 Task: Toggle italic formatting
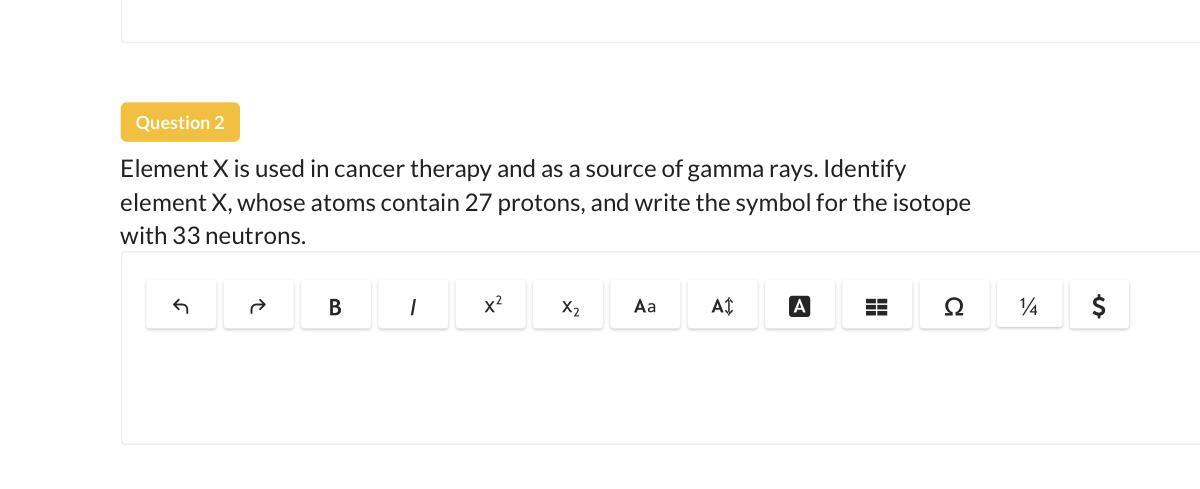click(x=413, y=306)
